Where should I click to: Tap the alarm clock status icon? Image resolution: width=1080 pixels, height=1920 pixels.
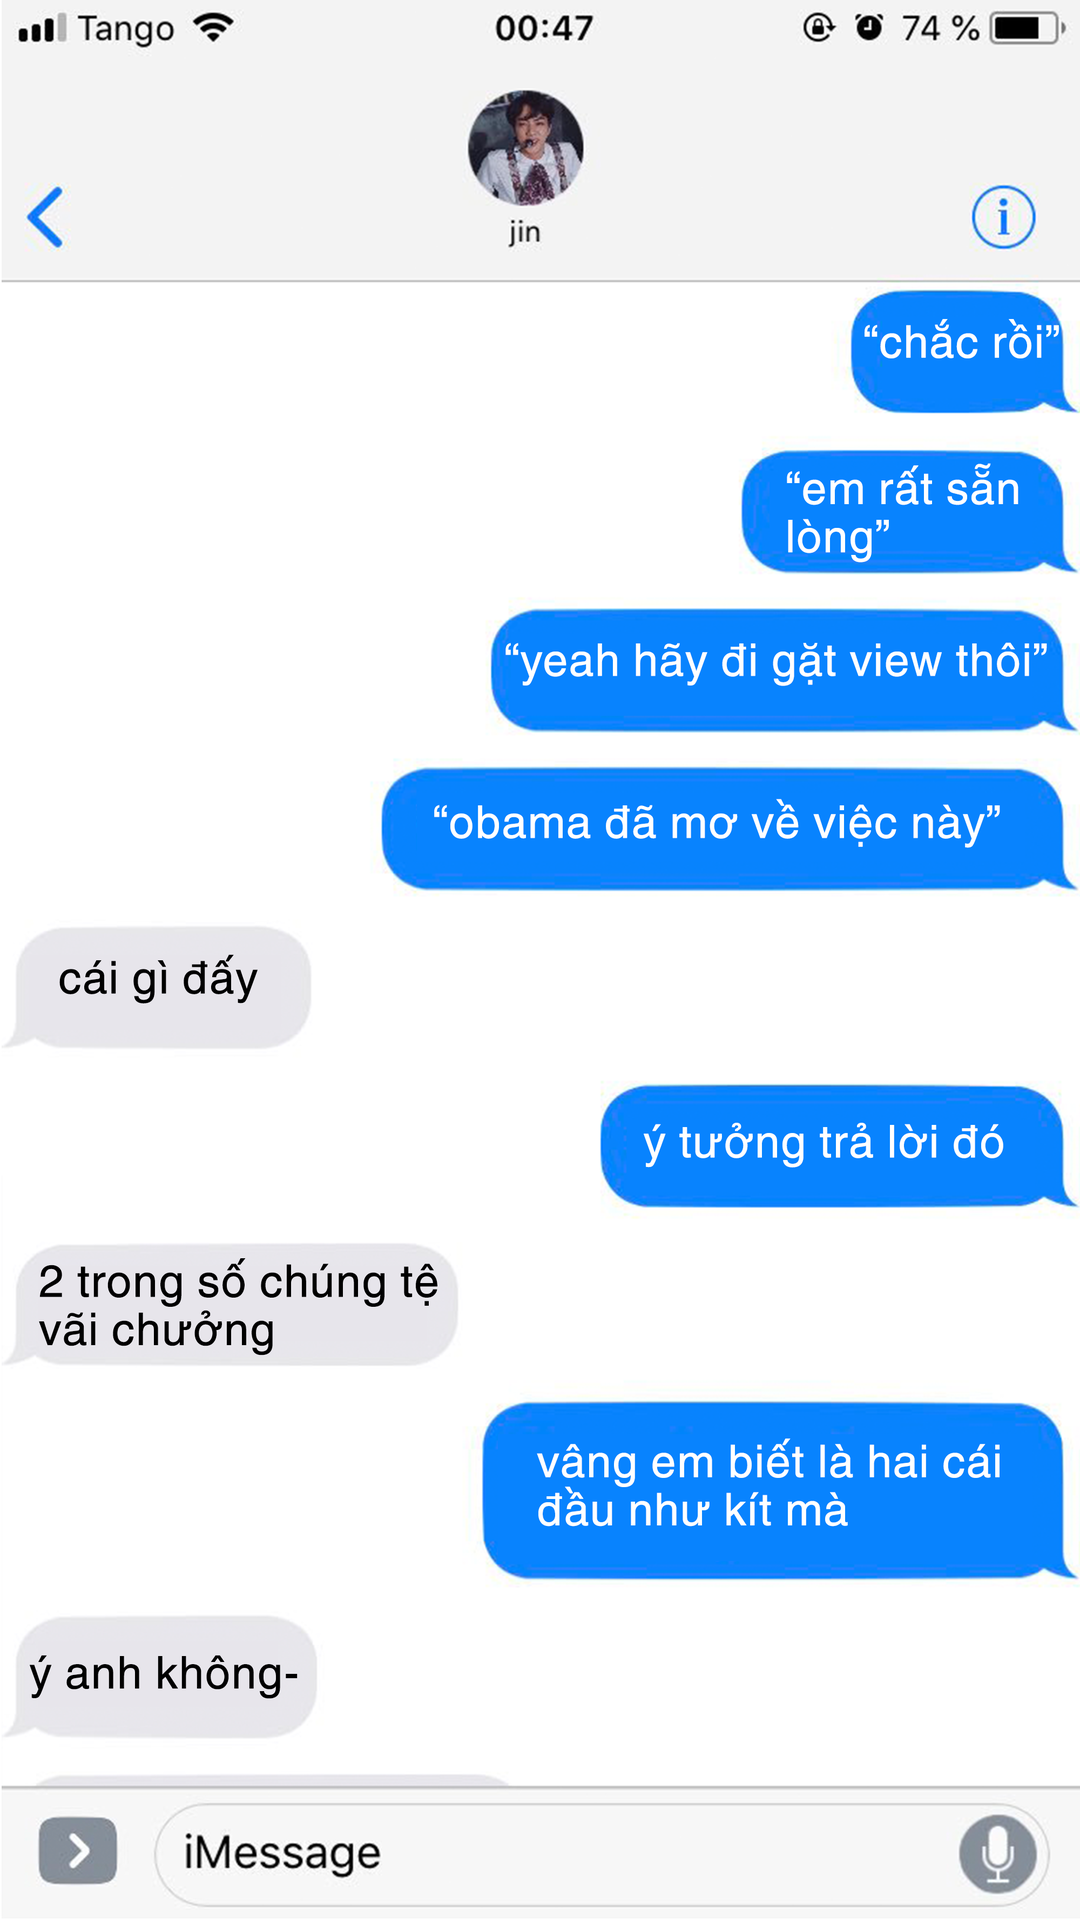(869, 27)
